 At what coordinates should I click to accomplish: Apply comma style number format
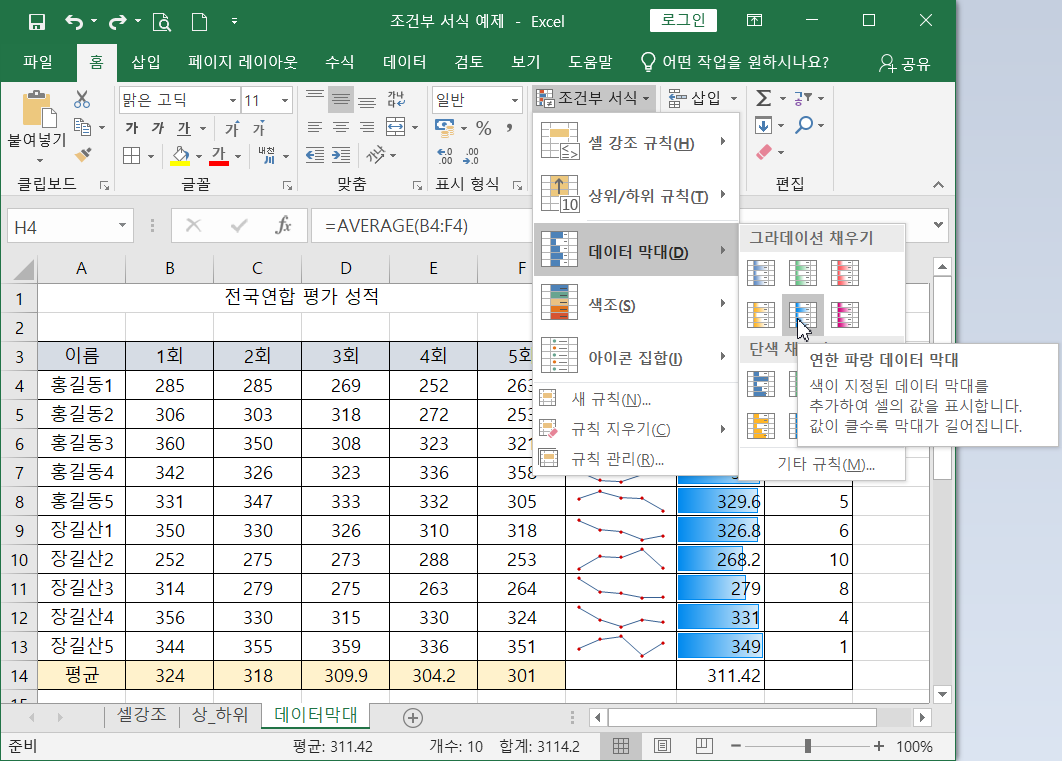509,127
